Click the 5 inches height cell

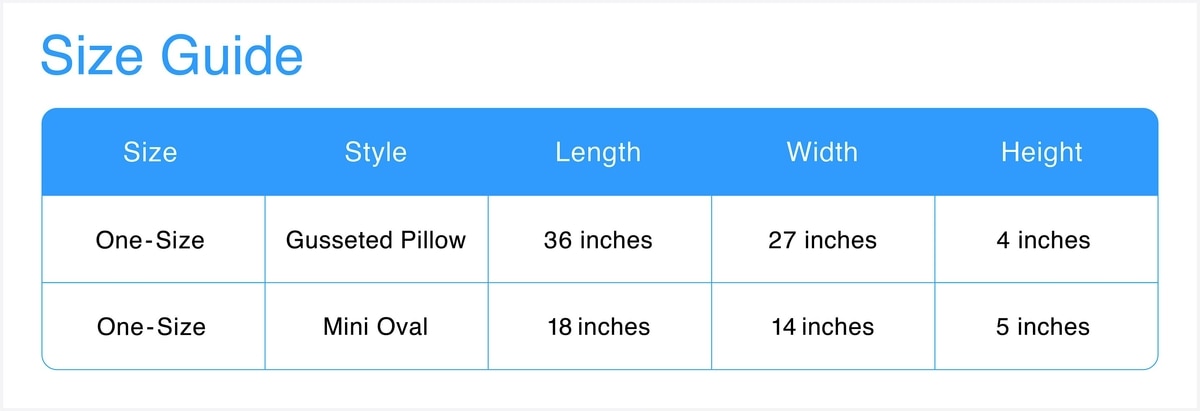click(1043, 327)
